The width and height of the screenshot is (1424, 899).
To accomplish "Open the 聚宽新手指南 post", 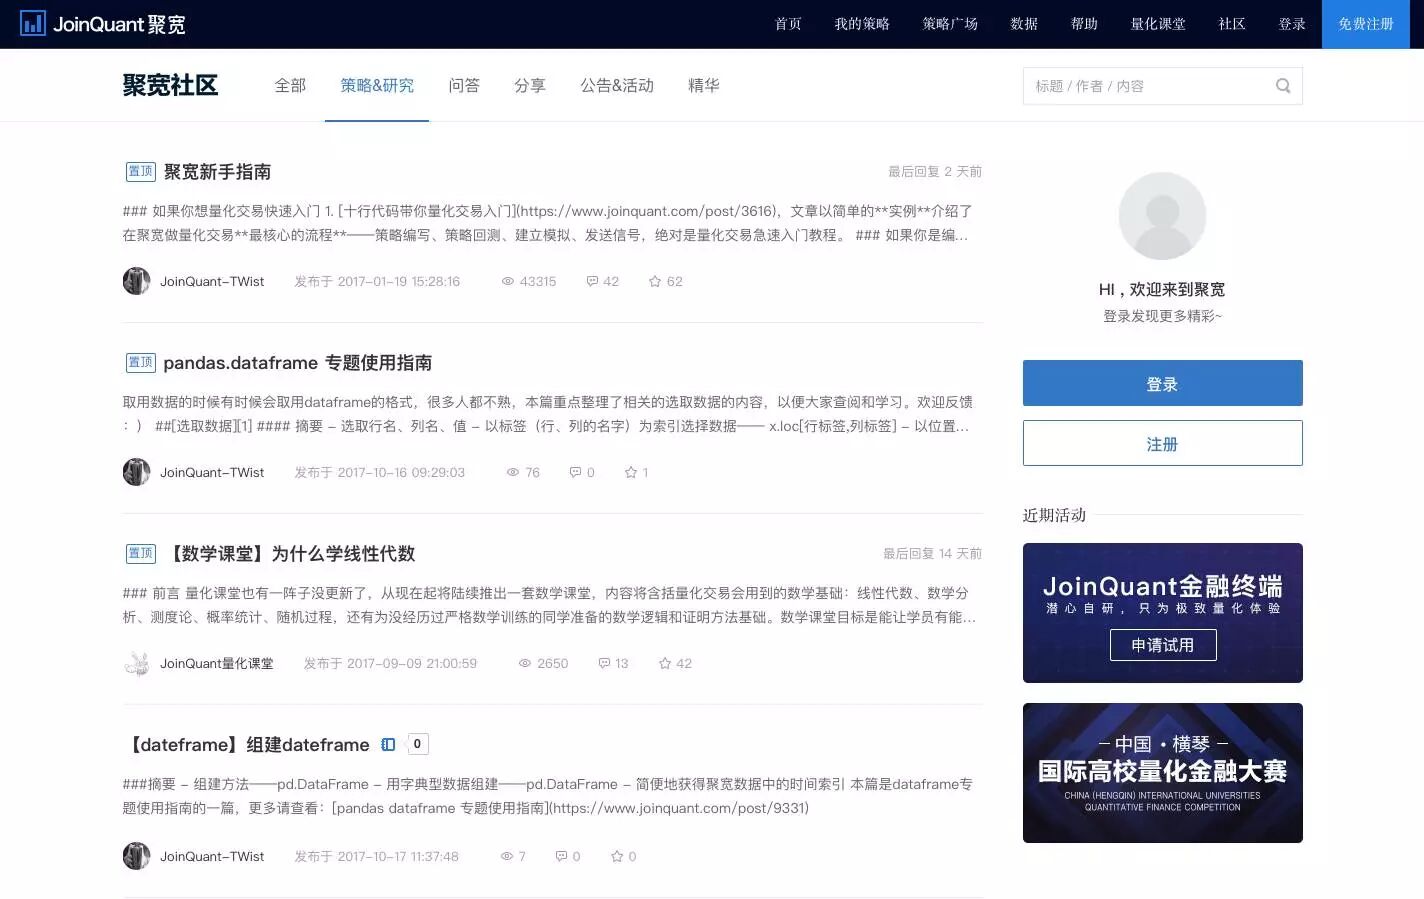I will [x=217, y=172].
